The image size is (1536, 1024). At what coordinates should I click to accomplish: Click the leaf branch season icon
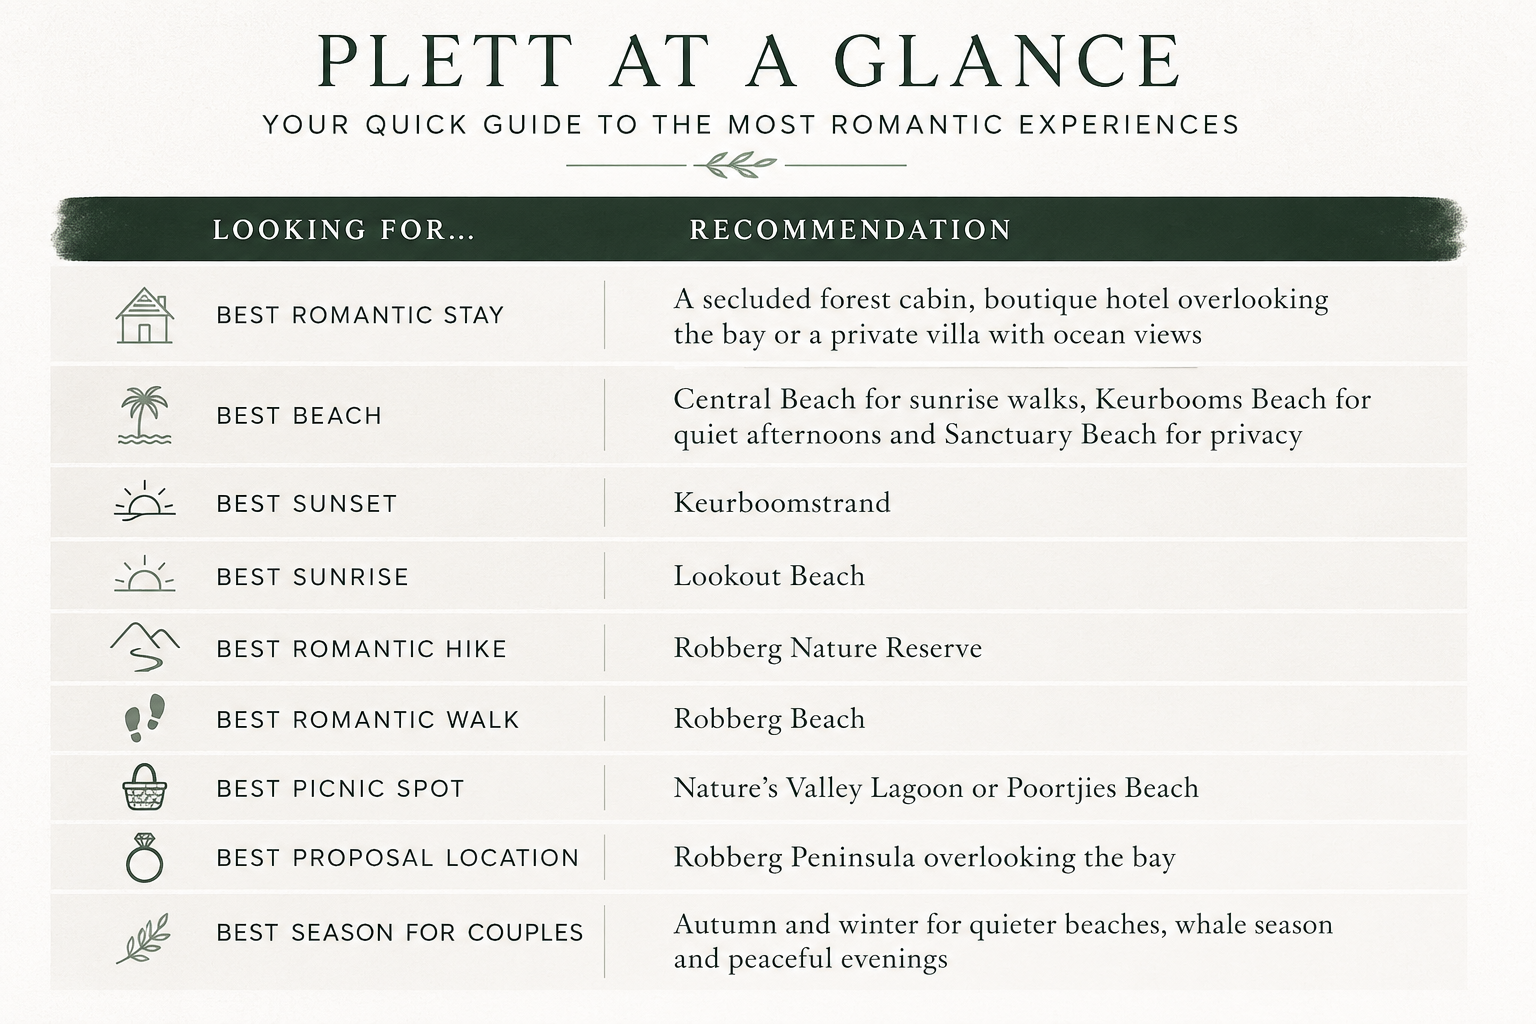coord(144,938)
